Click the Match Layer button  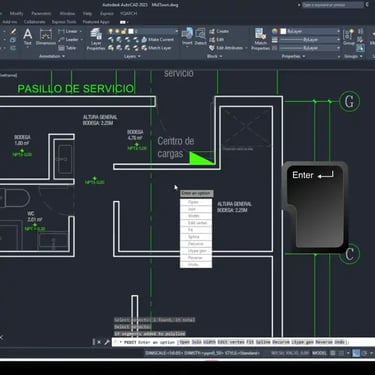click(x=157, y=48)
